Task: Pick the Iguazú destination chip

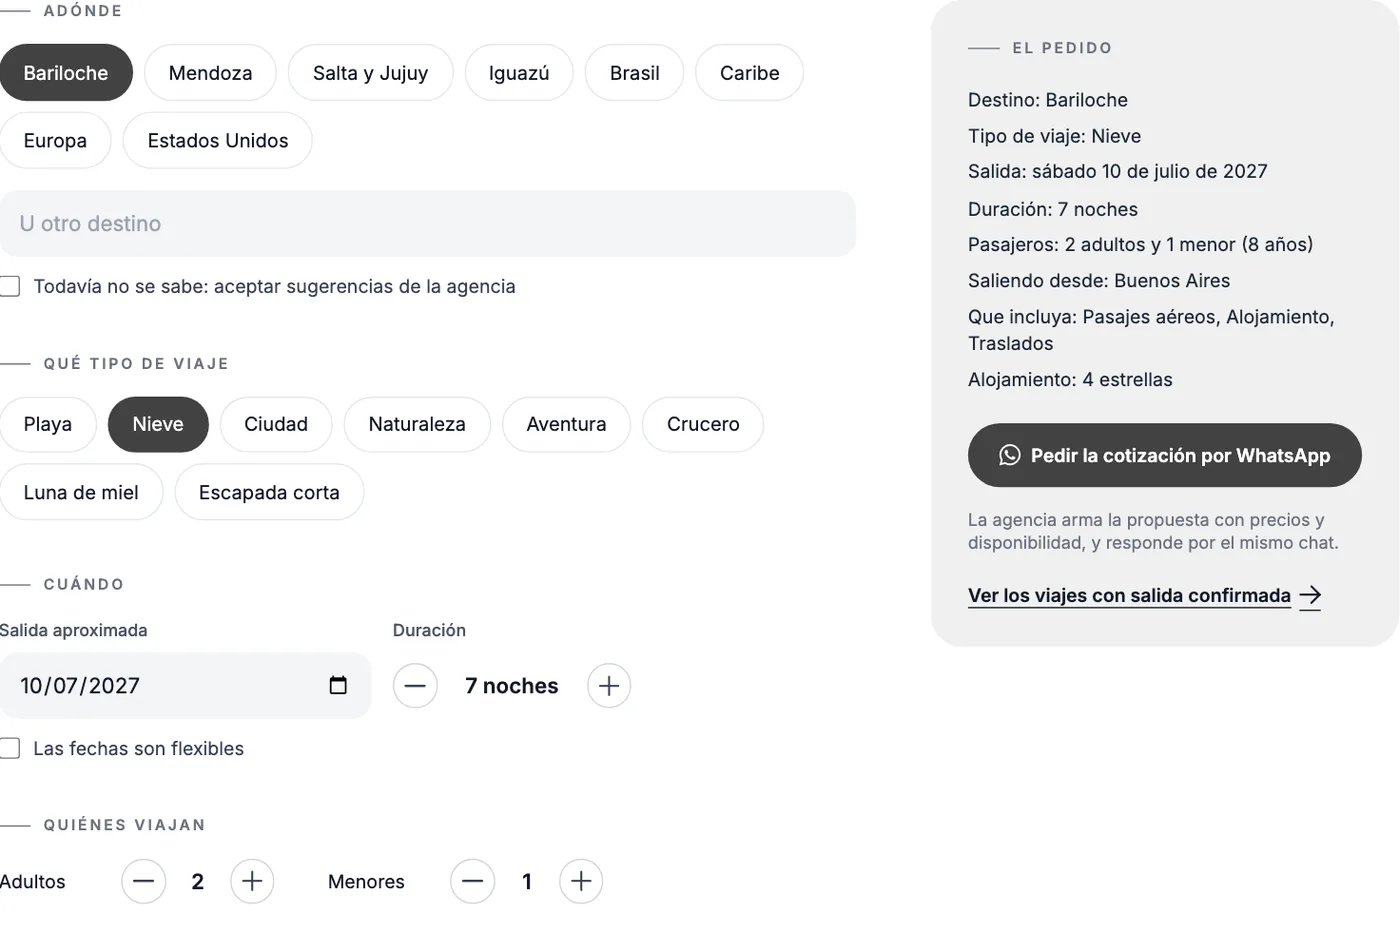Action: point(519,73)
